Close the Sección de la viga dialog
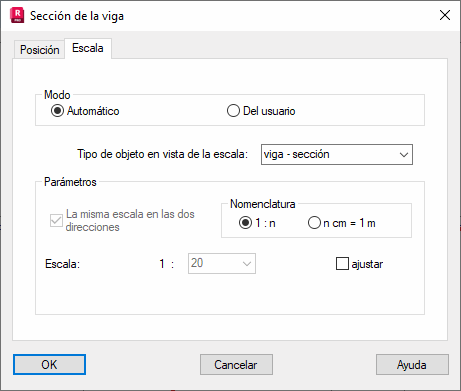This screenshot has width=461, height=391. [445, 15]
